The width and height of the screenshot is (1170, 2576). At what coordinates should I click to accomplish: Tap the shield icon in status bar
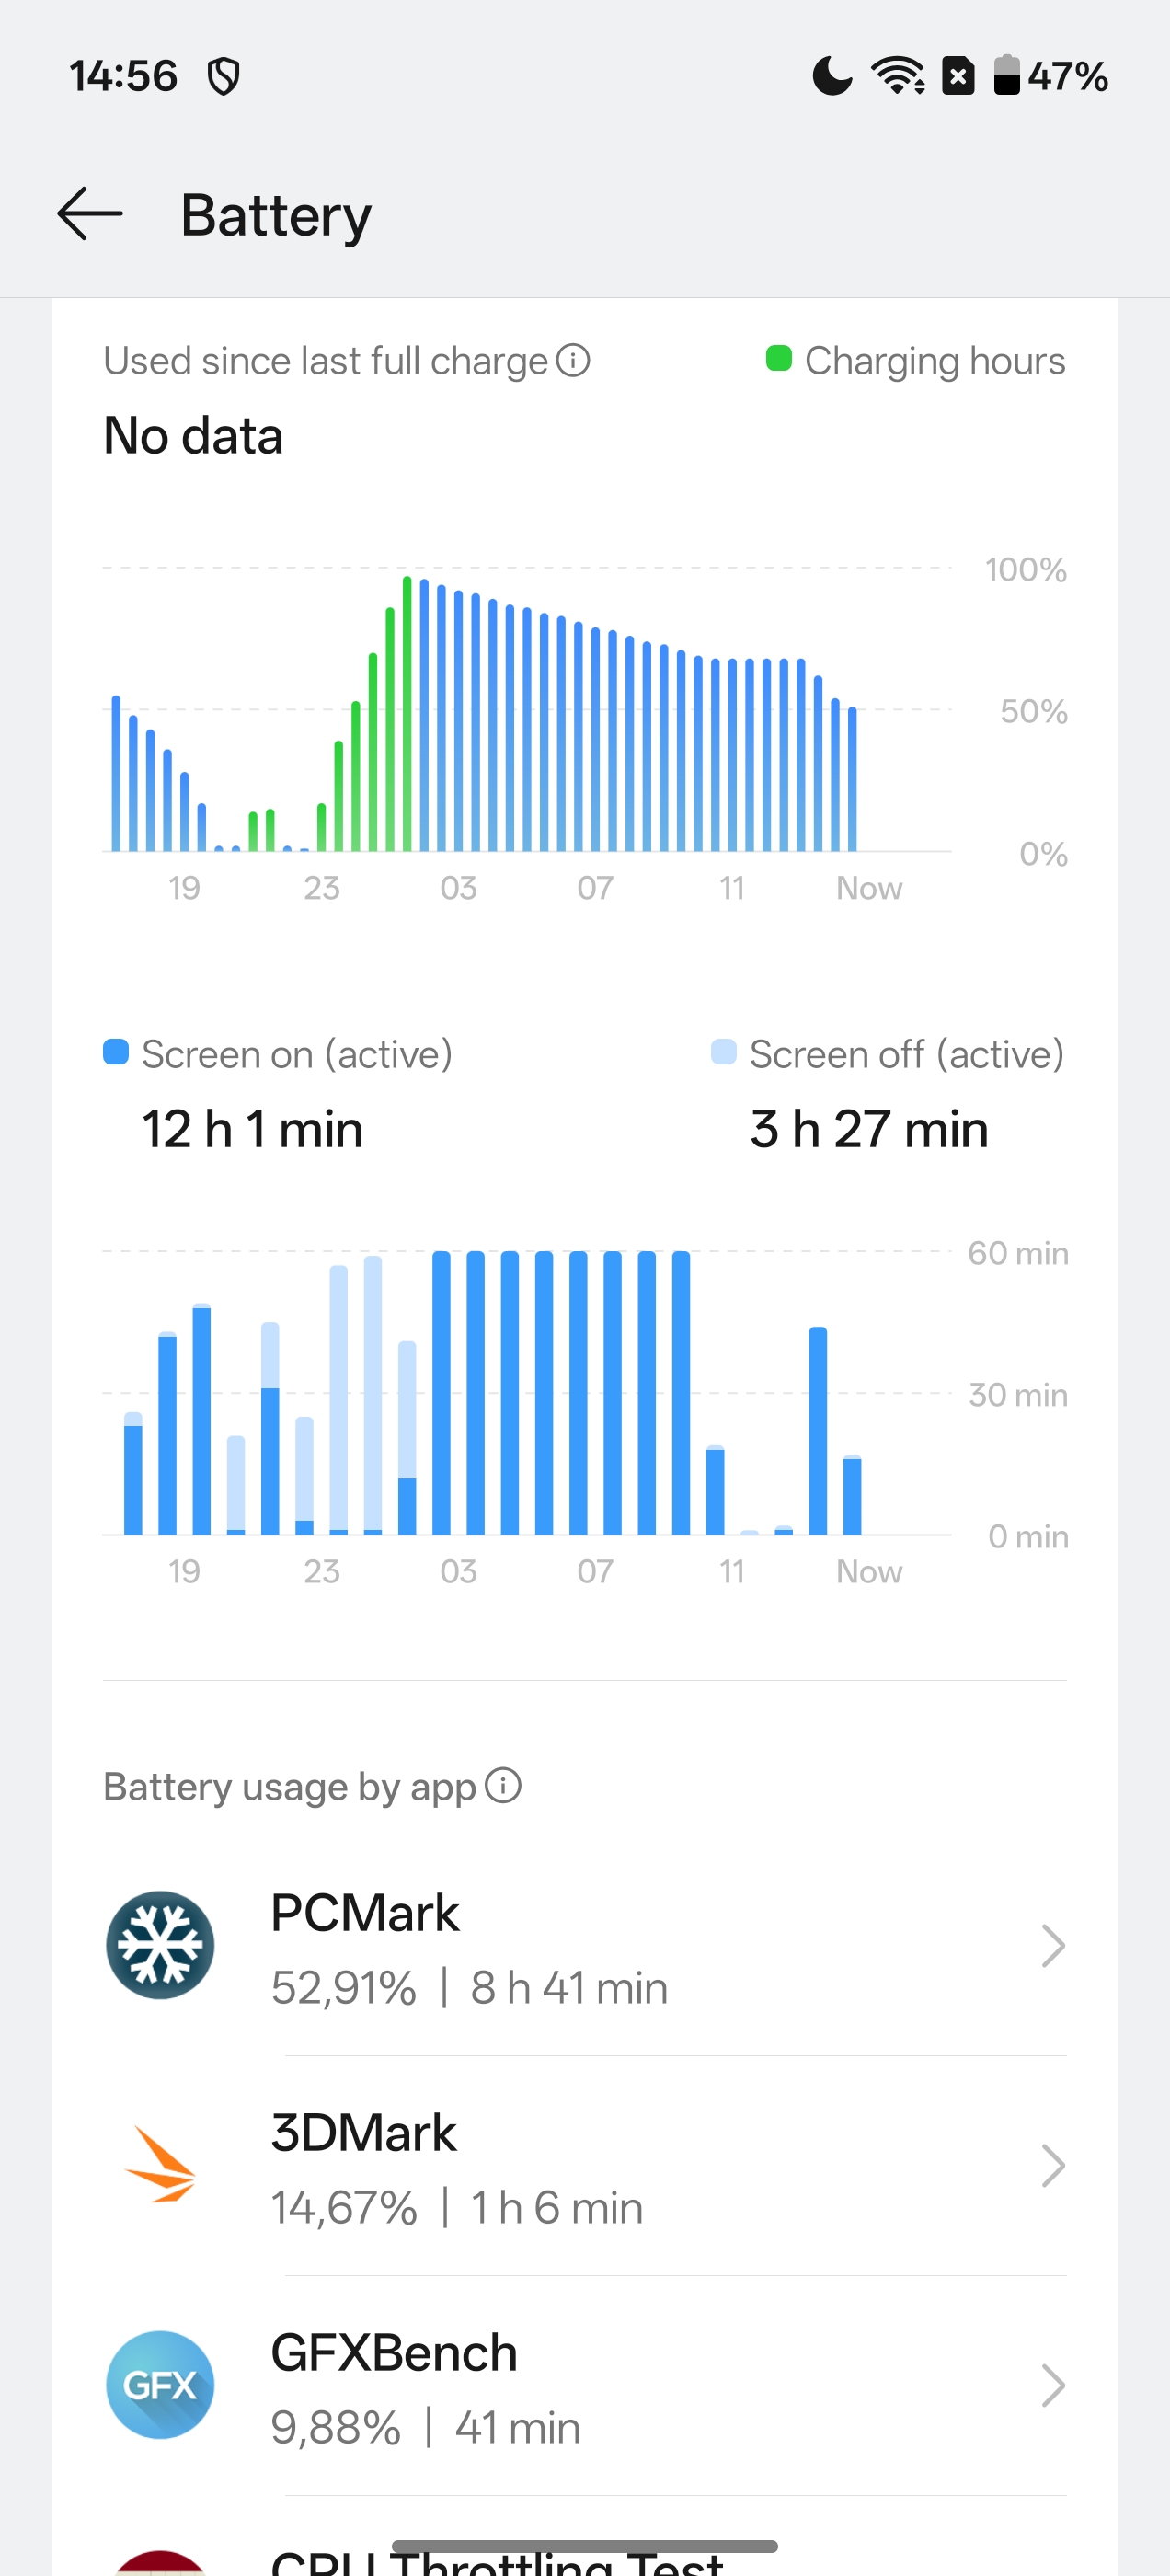pos(223,76)
